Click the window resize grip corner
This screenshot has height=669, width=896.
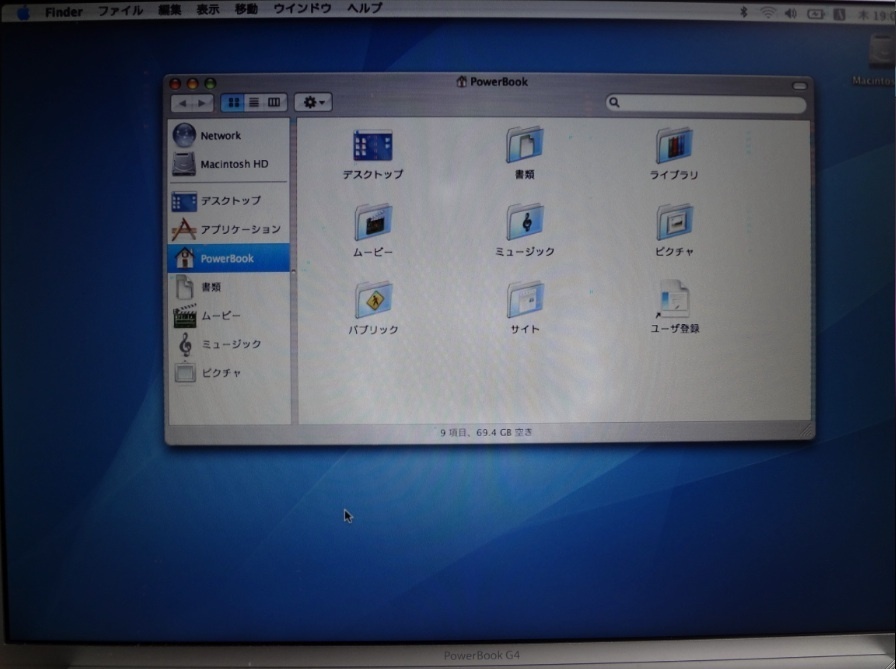point(806,431)
